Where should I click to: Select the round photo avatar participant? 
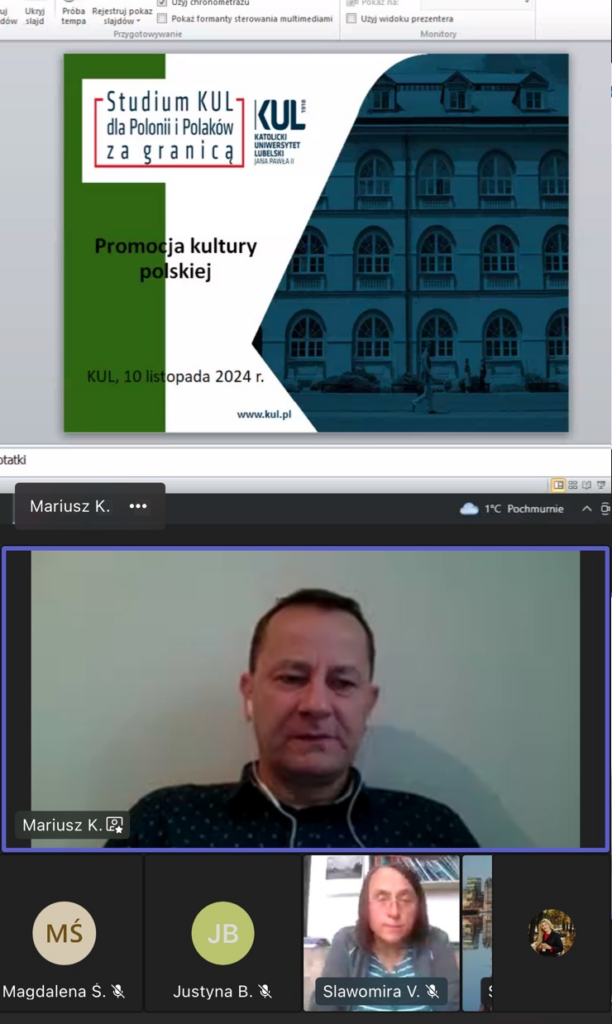tap(551, 933)
